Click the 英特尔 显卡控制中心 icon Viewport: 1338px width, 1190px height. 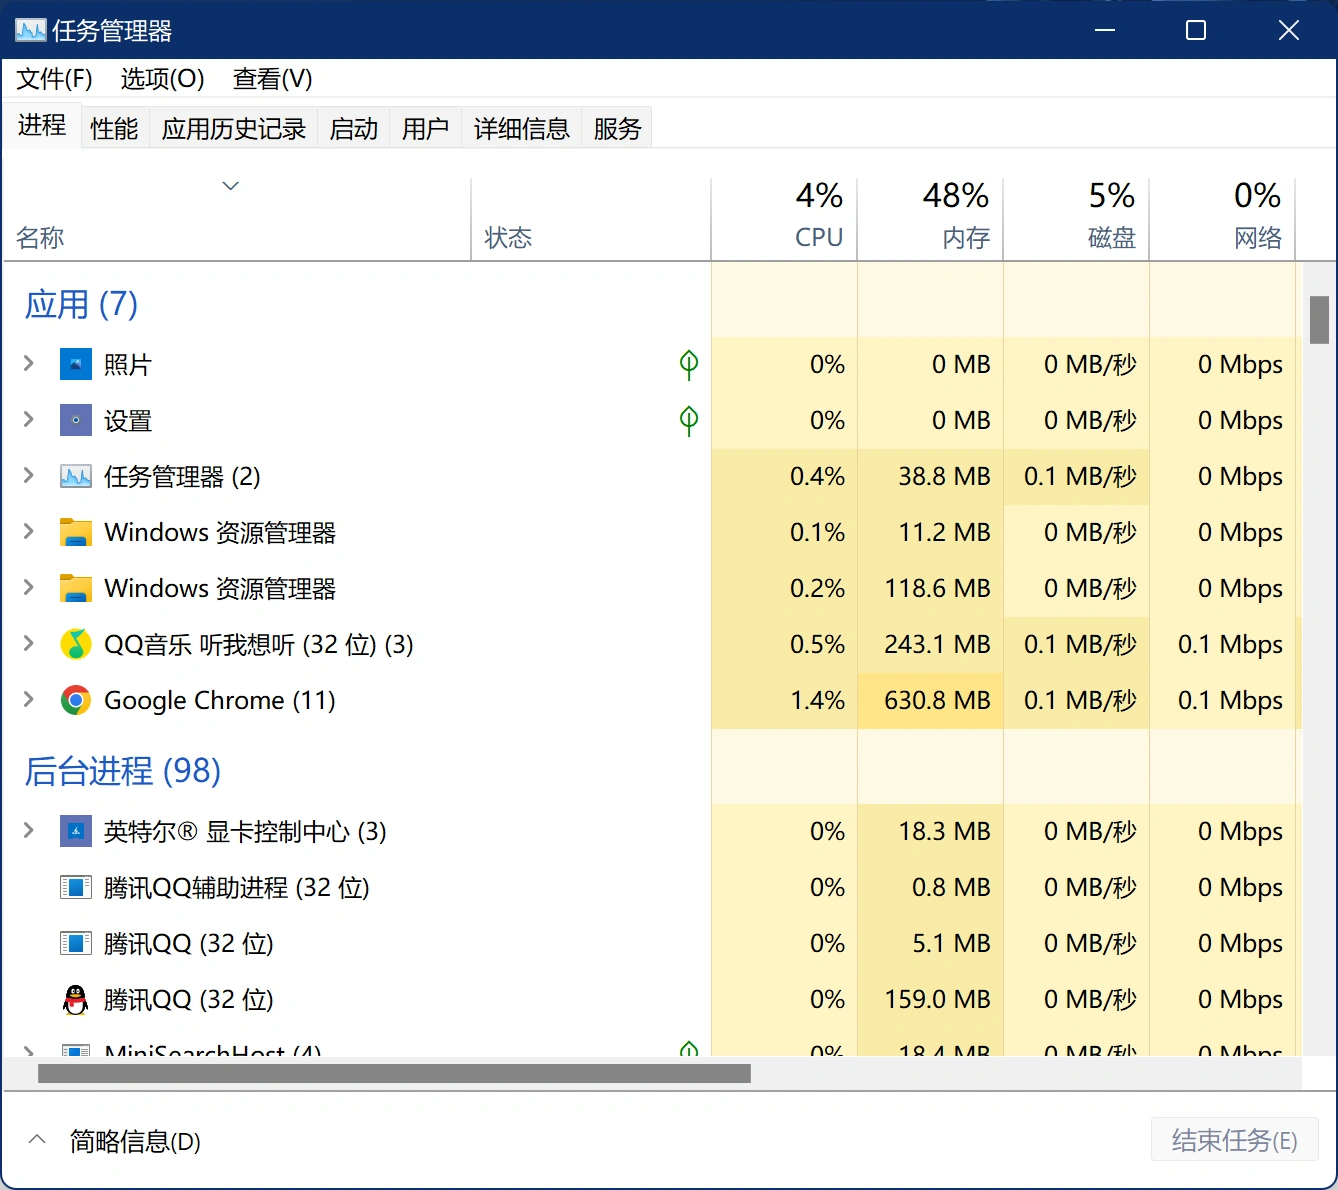(76, 831)
